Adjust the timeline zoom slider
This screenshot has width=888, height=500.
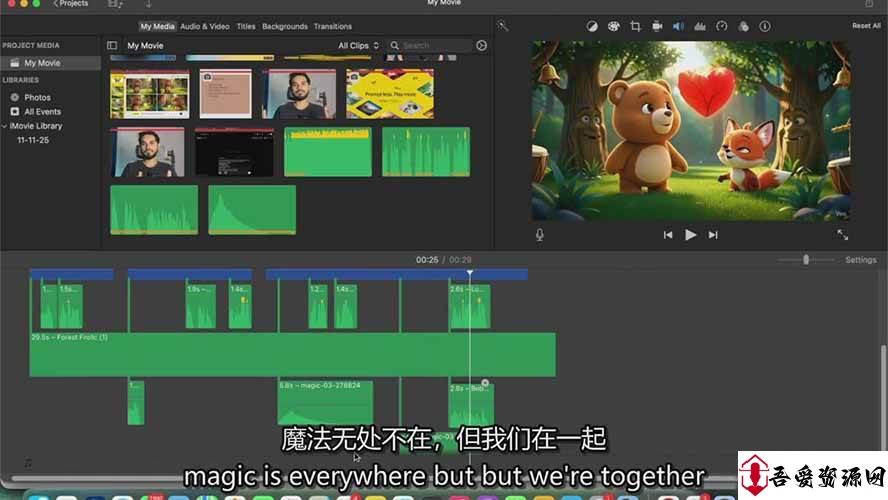(806, 260)
